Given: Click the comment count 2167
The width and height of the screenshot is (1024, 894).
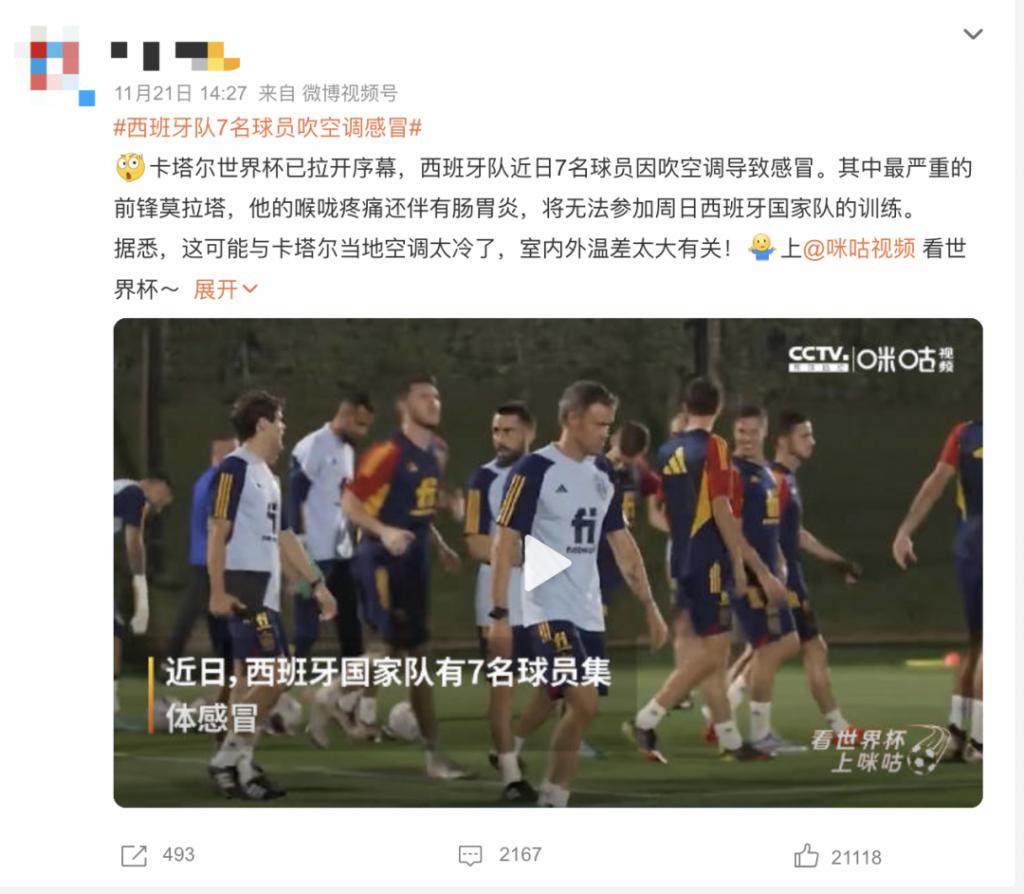Looking at the screenshot, I should [520, 855].
